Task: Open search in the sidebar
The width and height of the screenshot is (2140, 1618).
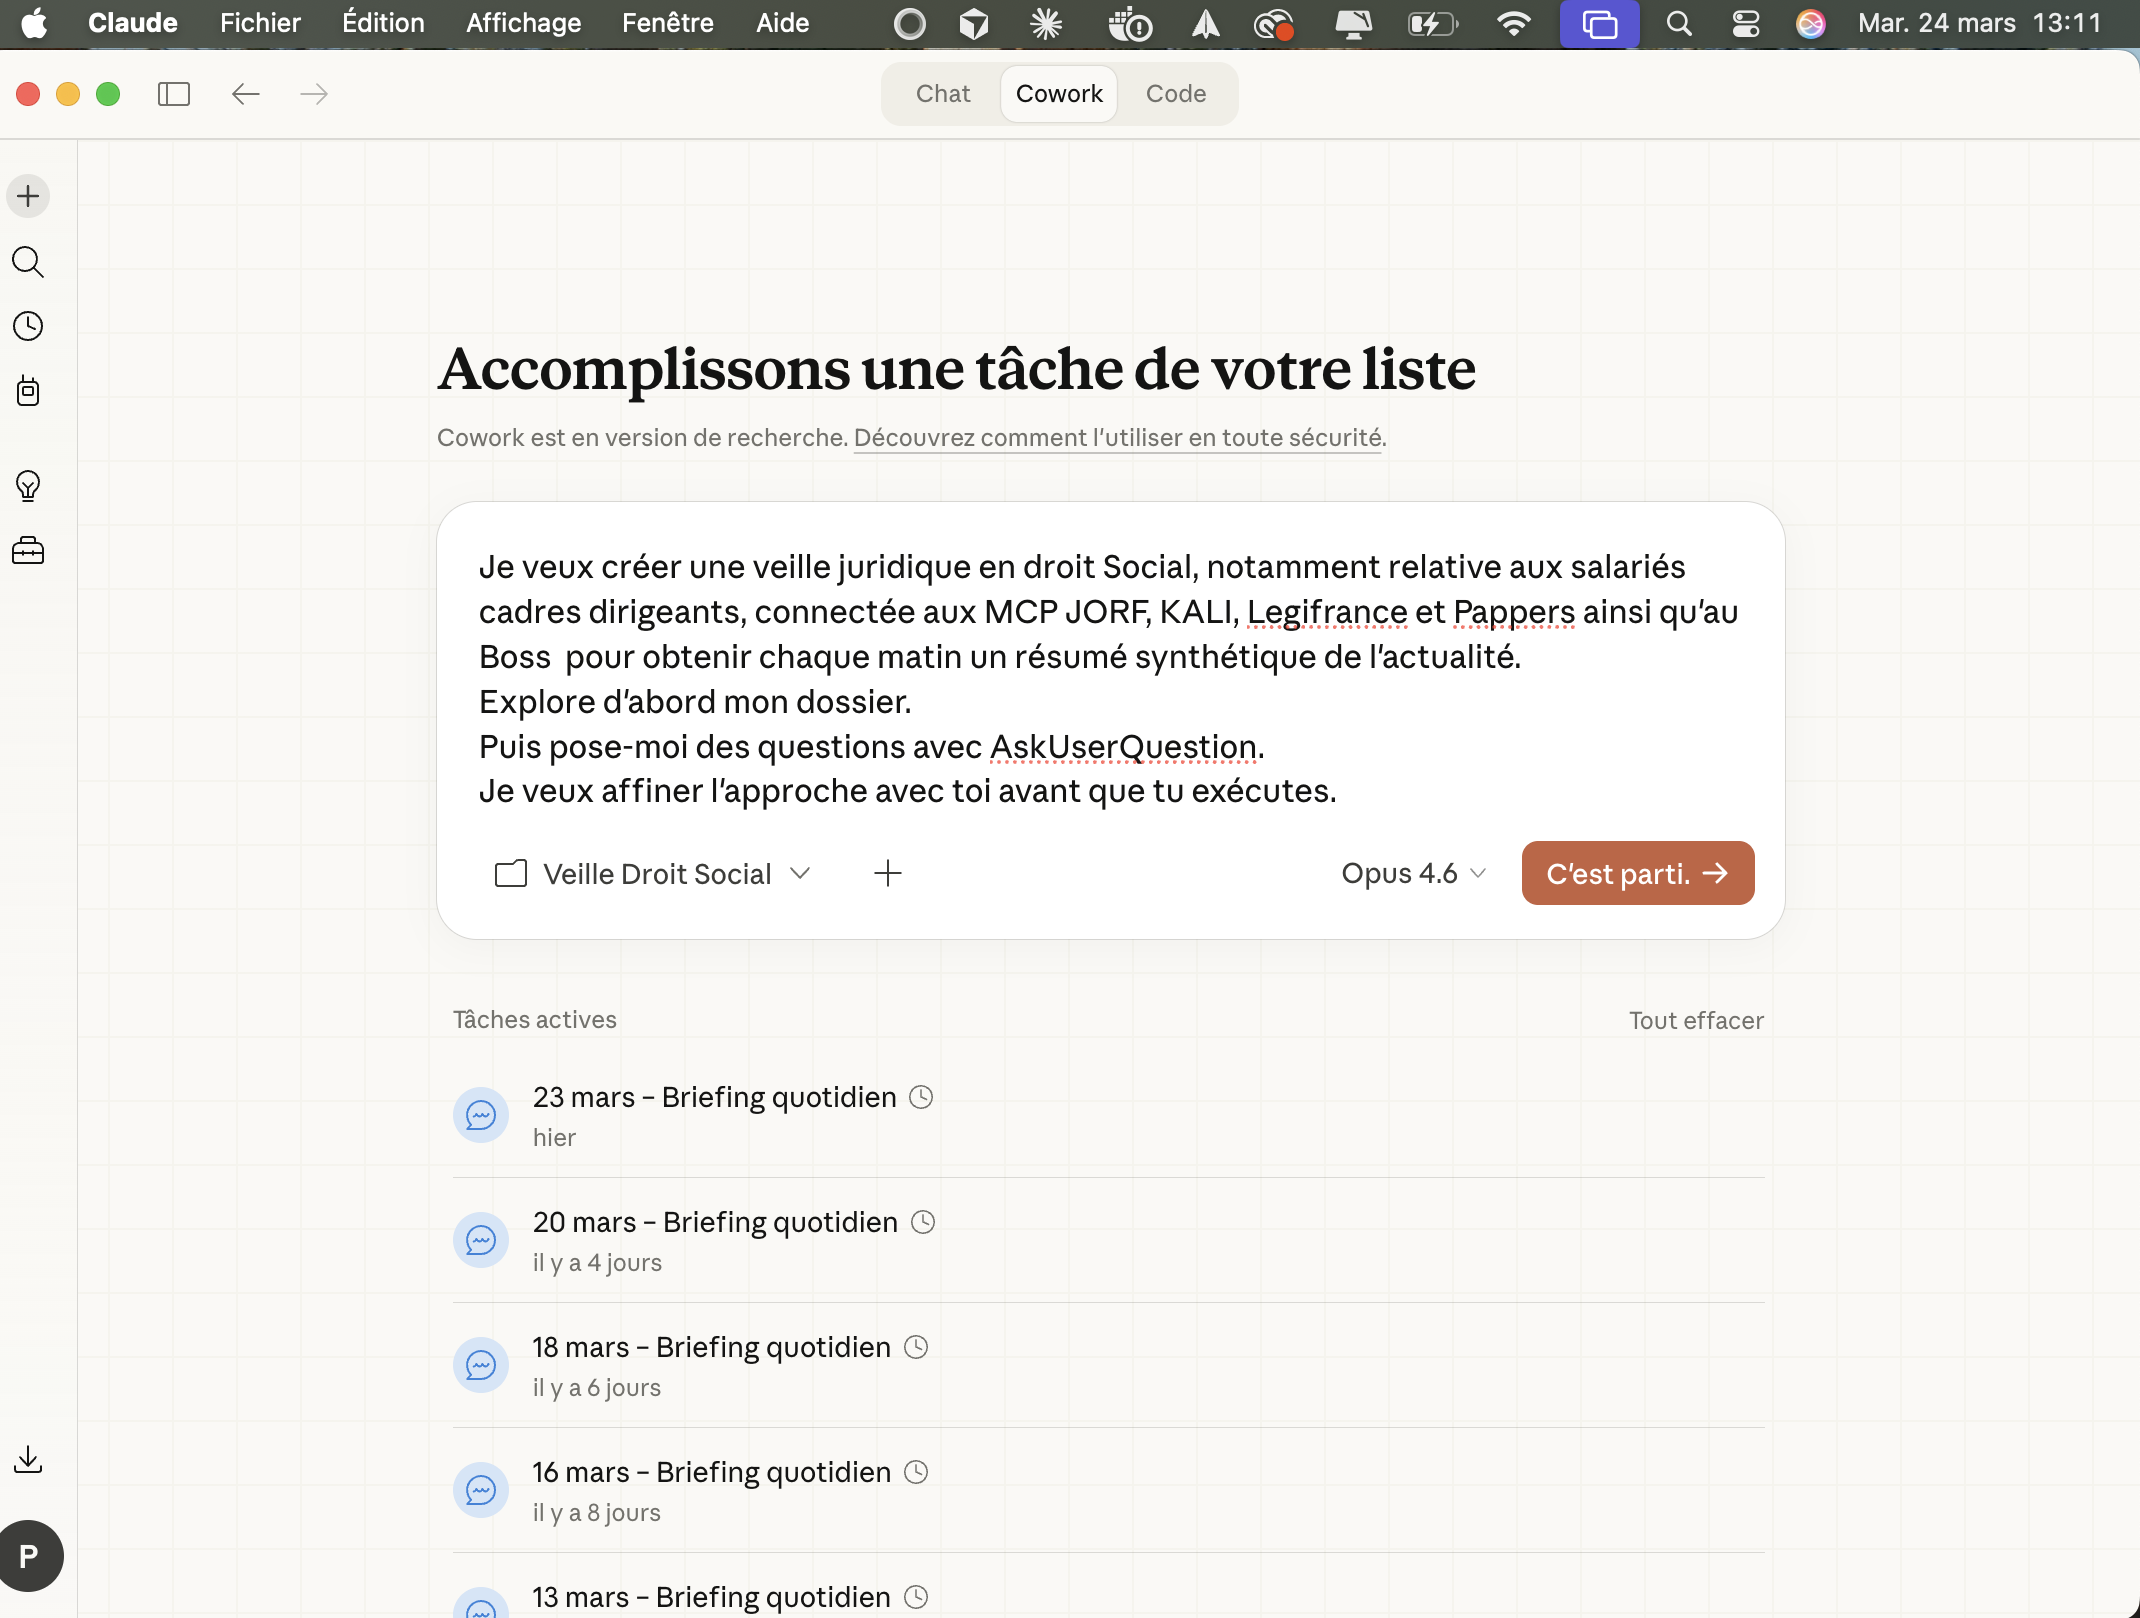Action: click(x=28, y=262)
